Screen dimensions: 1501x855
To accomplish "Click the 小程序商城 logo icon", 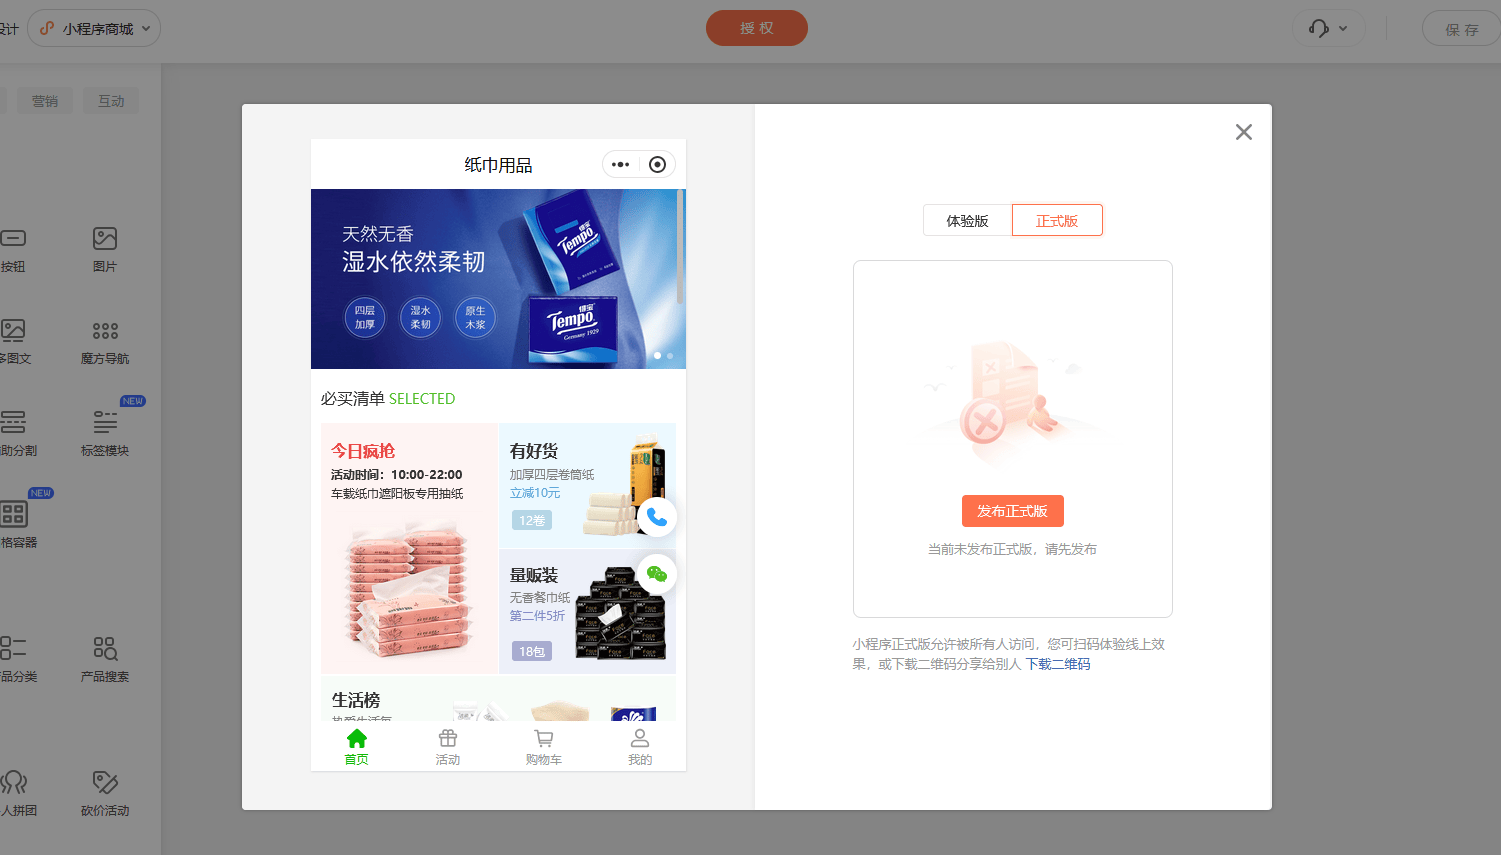I will pyautogui.click(x=46, y=28).
